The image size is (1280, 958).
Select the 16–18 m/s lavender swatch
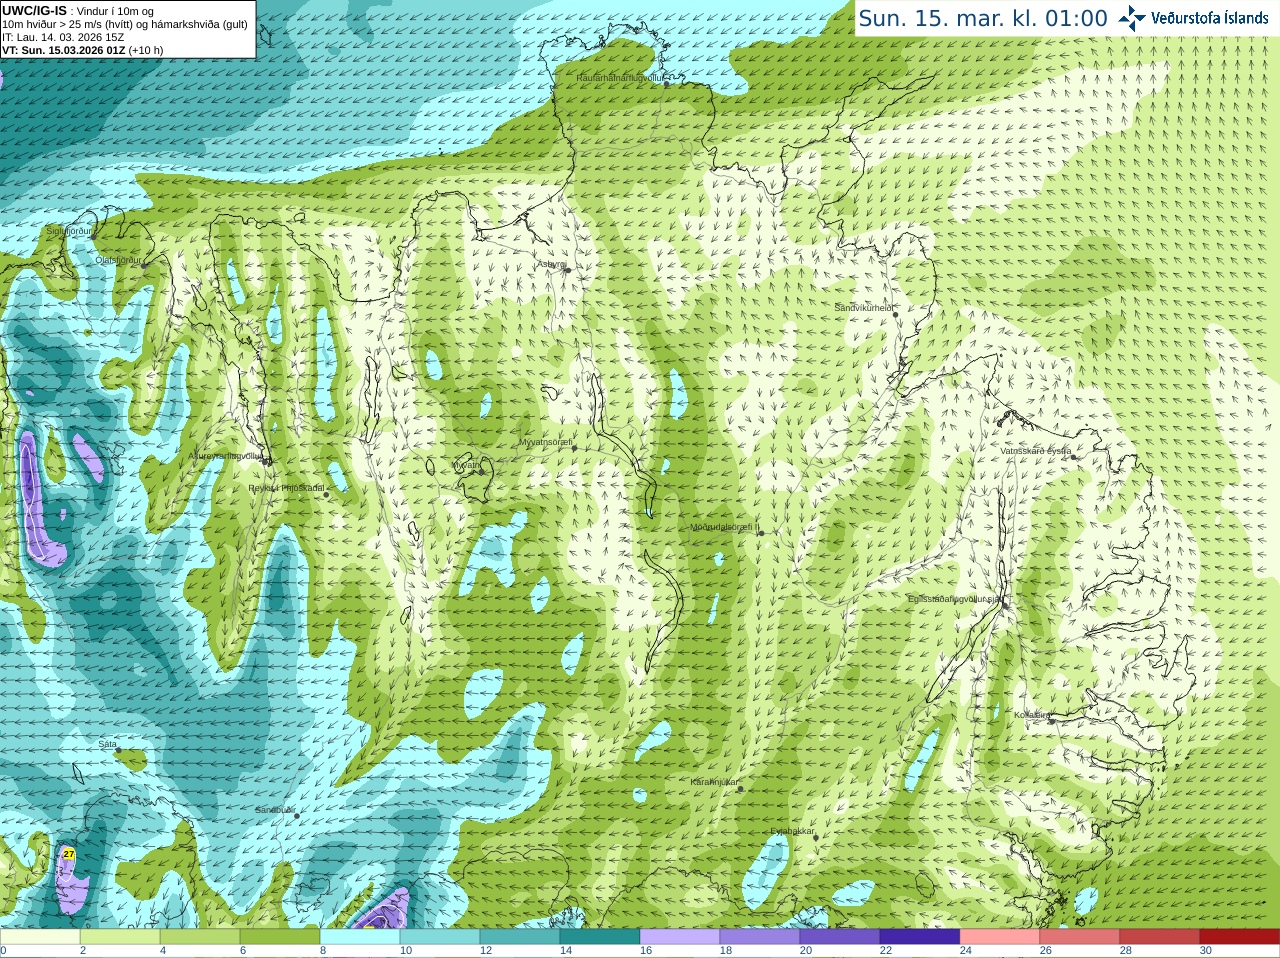(x=680, y=937)
